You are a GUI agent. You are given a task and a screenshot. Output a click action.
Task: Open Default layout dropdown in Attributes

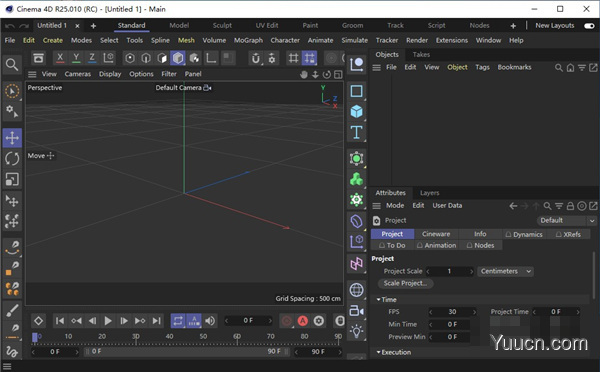coord(566,220)
